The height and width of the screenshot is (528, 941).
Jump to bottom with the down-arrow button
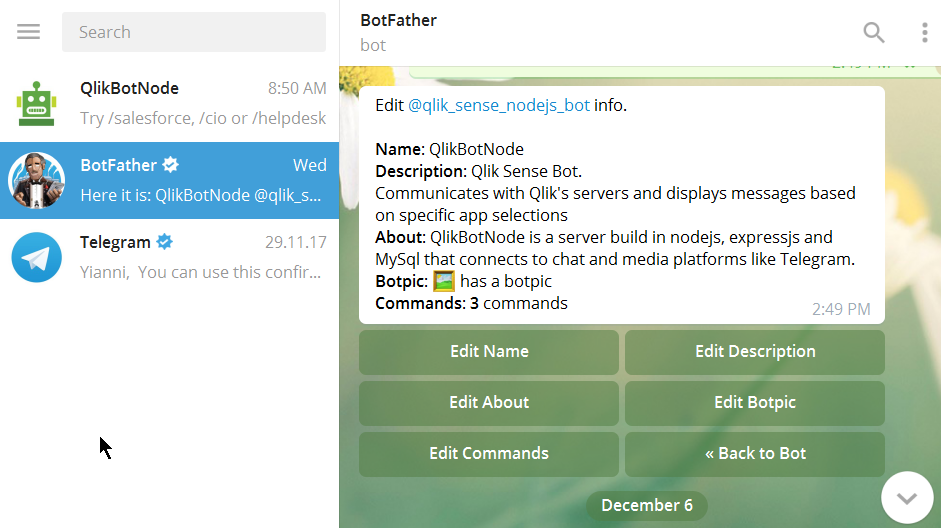pyautogui.click(x=907, y=497)
